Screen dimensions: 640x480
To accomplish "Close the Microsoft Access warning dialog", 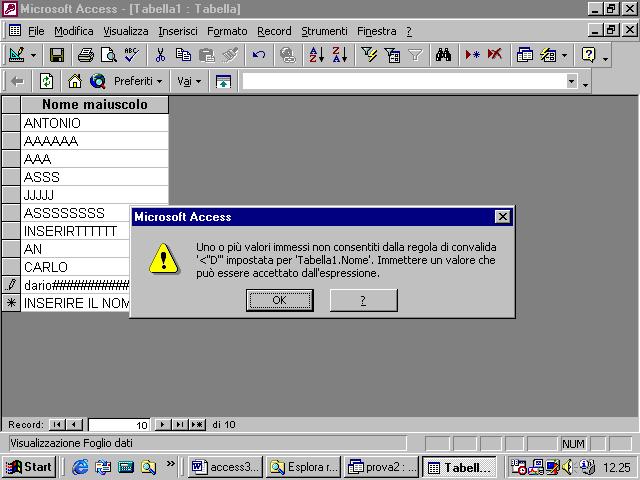I will click(502, 216).
